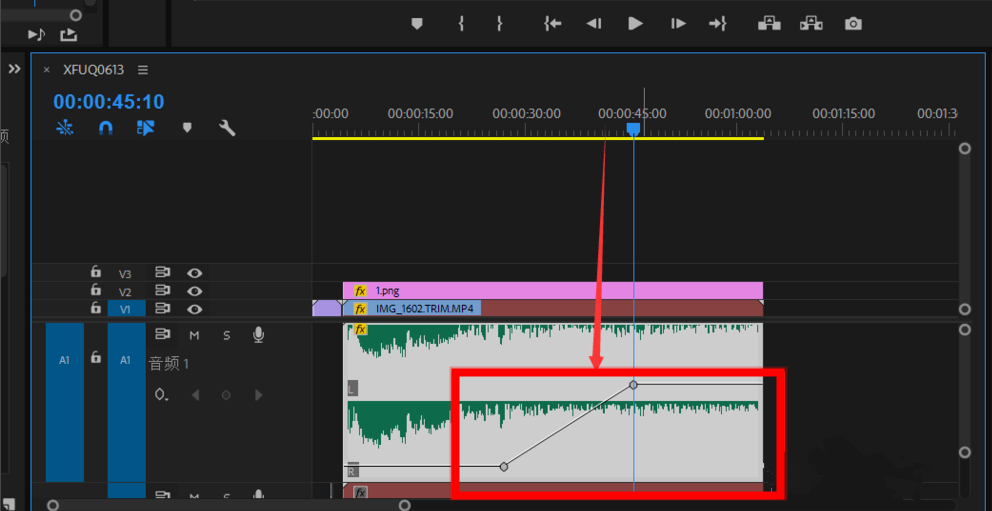
Task: Step forward one frame
Action: (x=678, y=24)
